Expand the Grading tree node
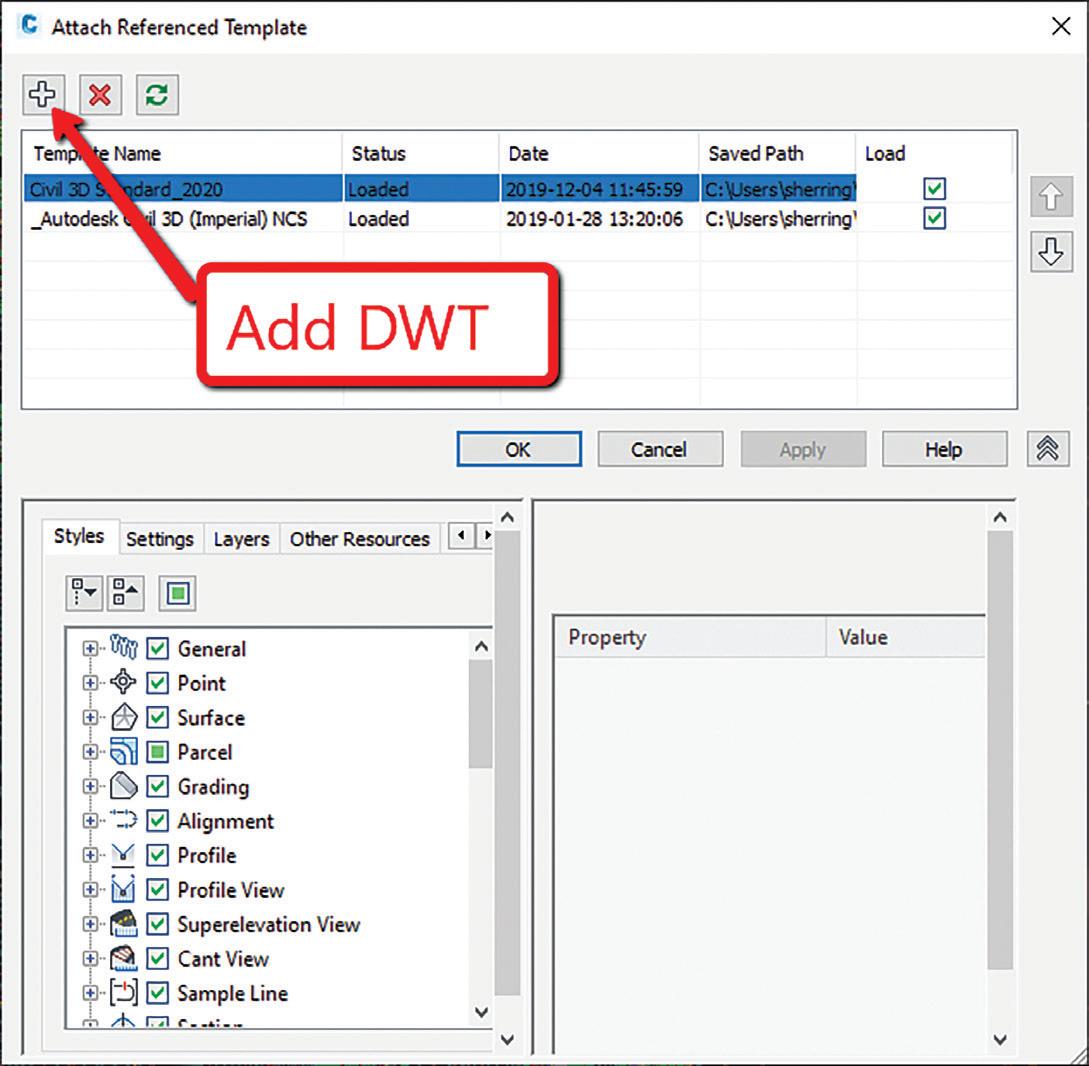The image size is (1089, 1066). coord(90,785)
